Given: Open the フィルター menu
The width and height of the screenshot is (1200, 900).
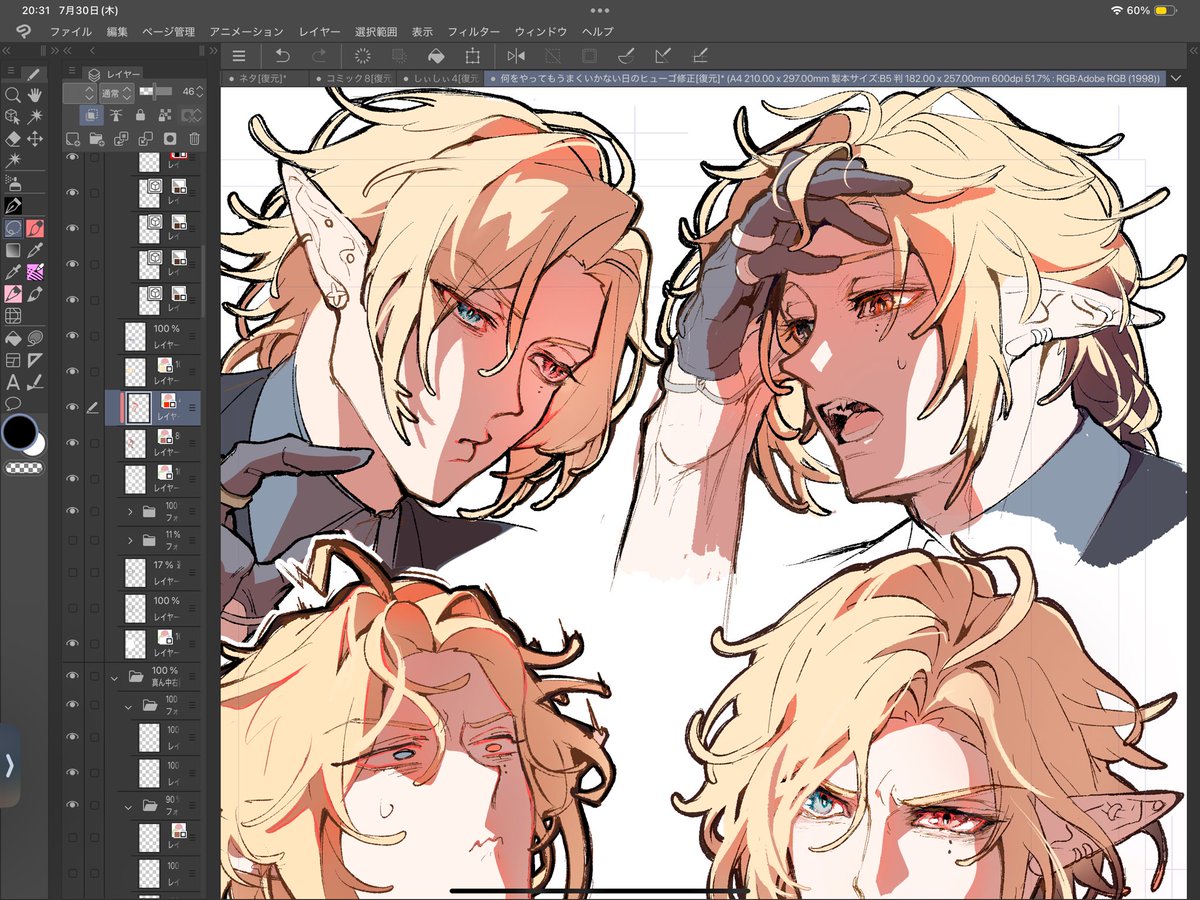Looking at the screenshot, I should click(474, 32).
